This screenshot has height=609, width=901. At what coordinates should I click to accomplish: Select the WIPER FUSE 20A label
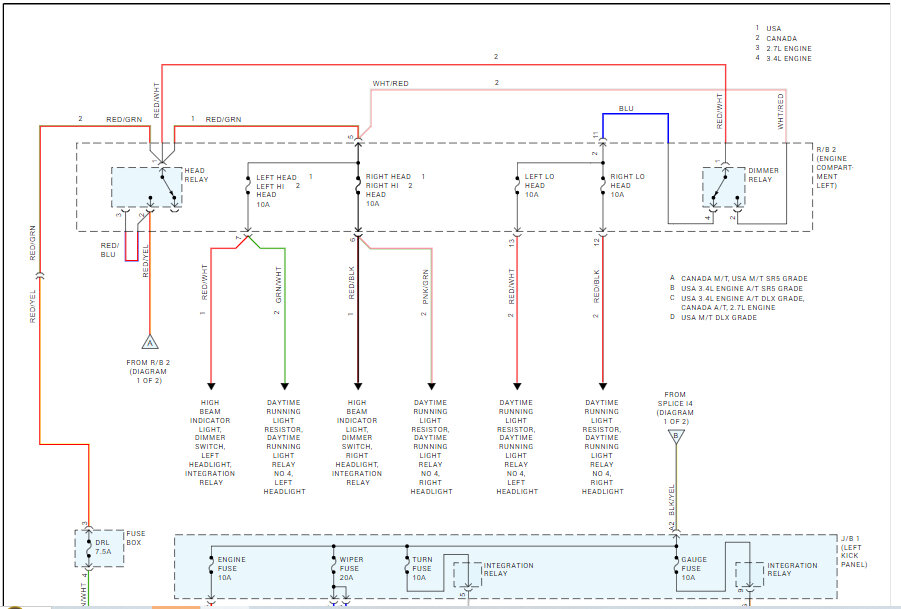pos(351,568)
